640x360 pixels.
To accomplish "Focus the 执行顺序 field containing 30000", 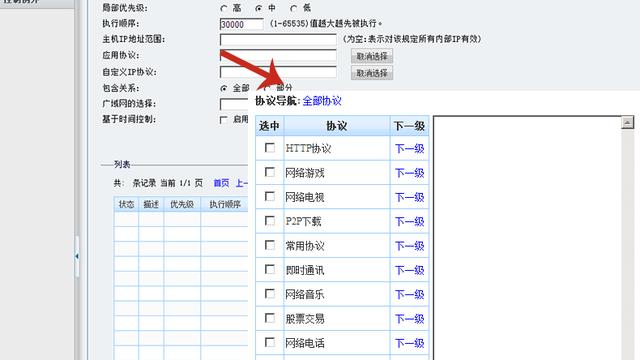I will [242, 24].
